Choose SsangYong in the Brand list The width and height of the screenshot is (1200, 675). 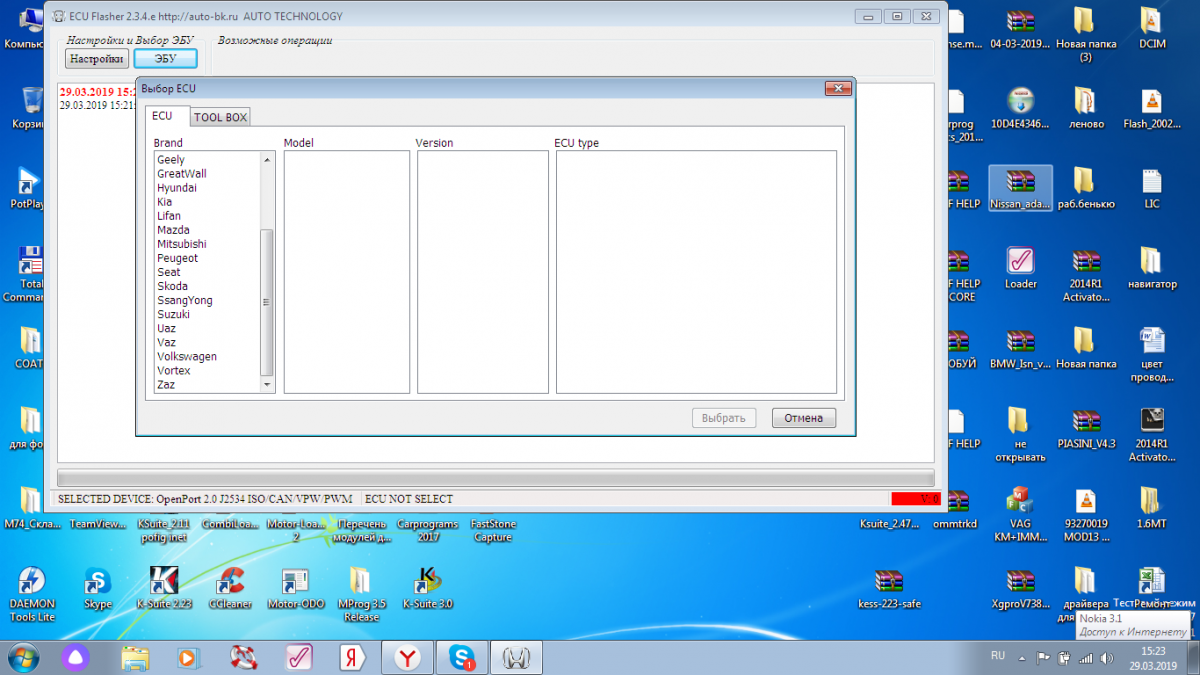click(185, 300)
